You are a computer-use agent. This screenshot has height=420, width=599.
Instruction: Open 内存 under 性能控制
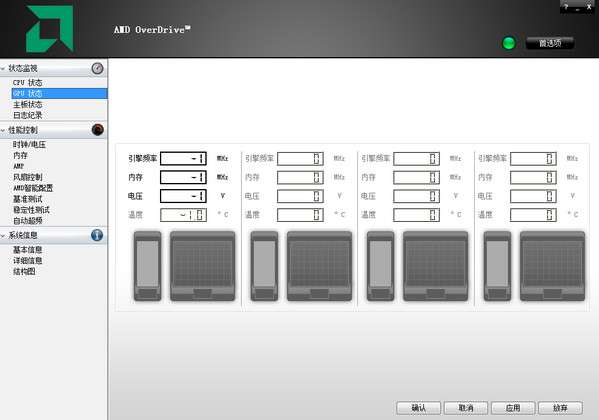(20, 156)
